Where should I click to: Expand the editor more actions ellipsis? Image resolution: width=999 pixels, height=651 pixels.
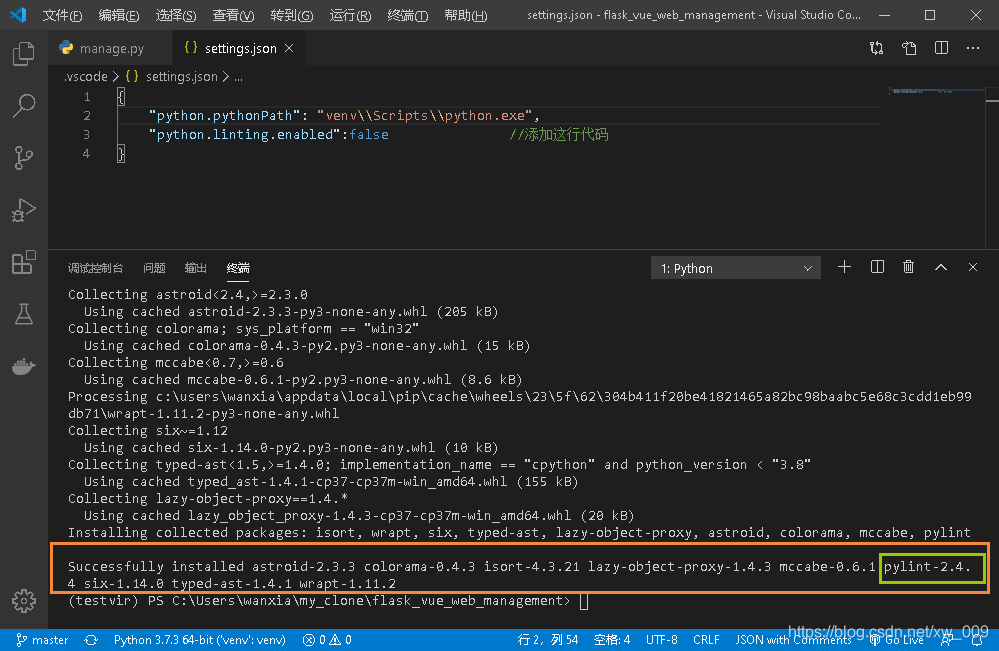pos(973,47)
